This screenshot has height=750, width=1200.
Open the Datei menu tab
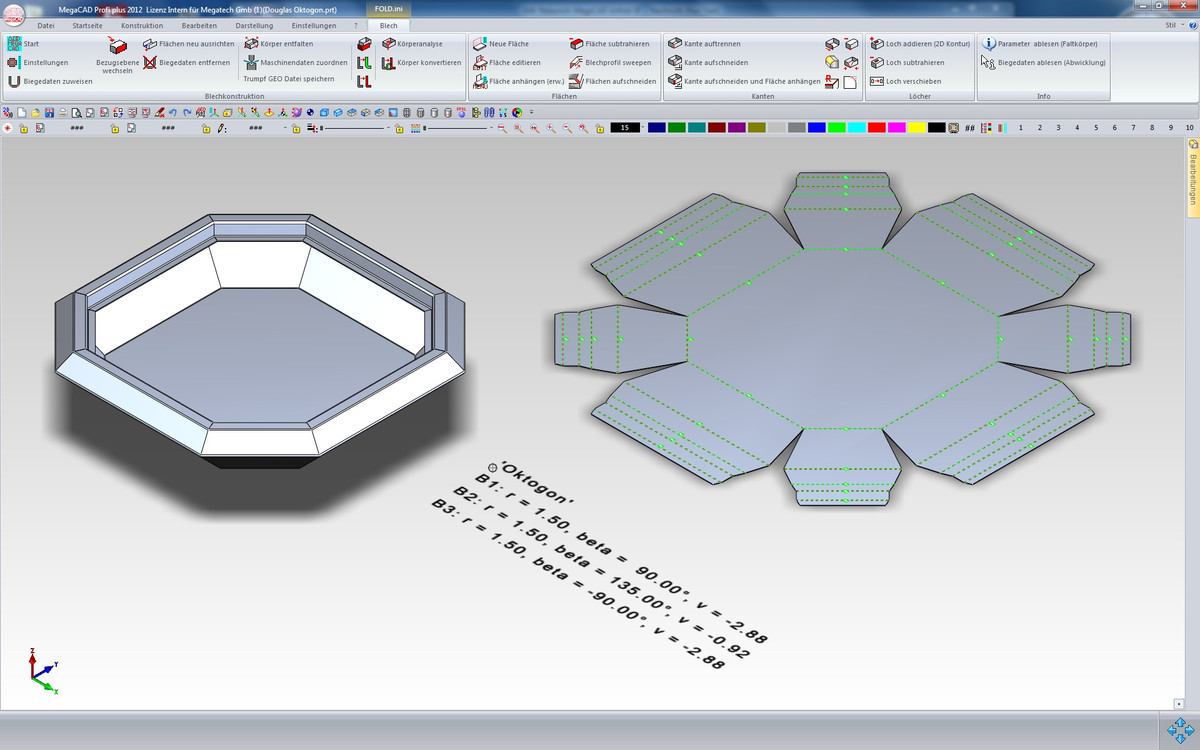46,25
